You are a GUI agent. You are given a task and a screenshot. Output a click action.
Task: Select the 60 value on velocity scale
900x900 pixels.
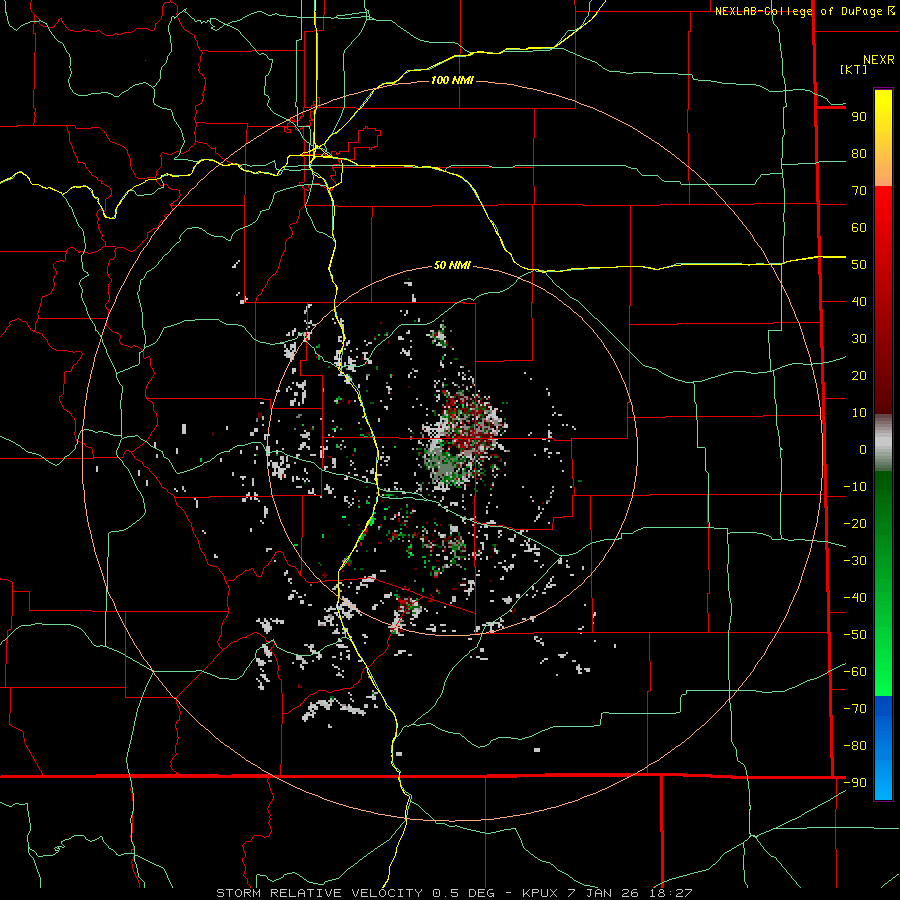859,228
